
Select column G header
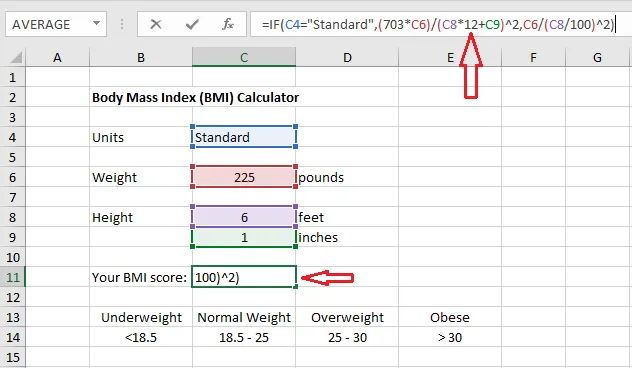[597, 58]
